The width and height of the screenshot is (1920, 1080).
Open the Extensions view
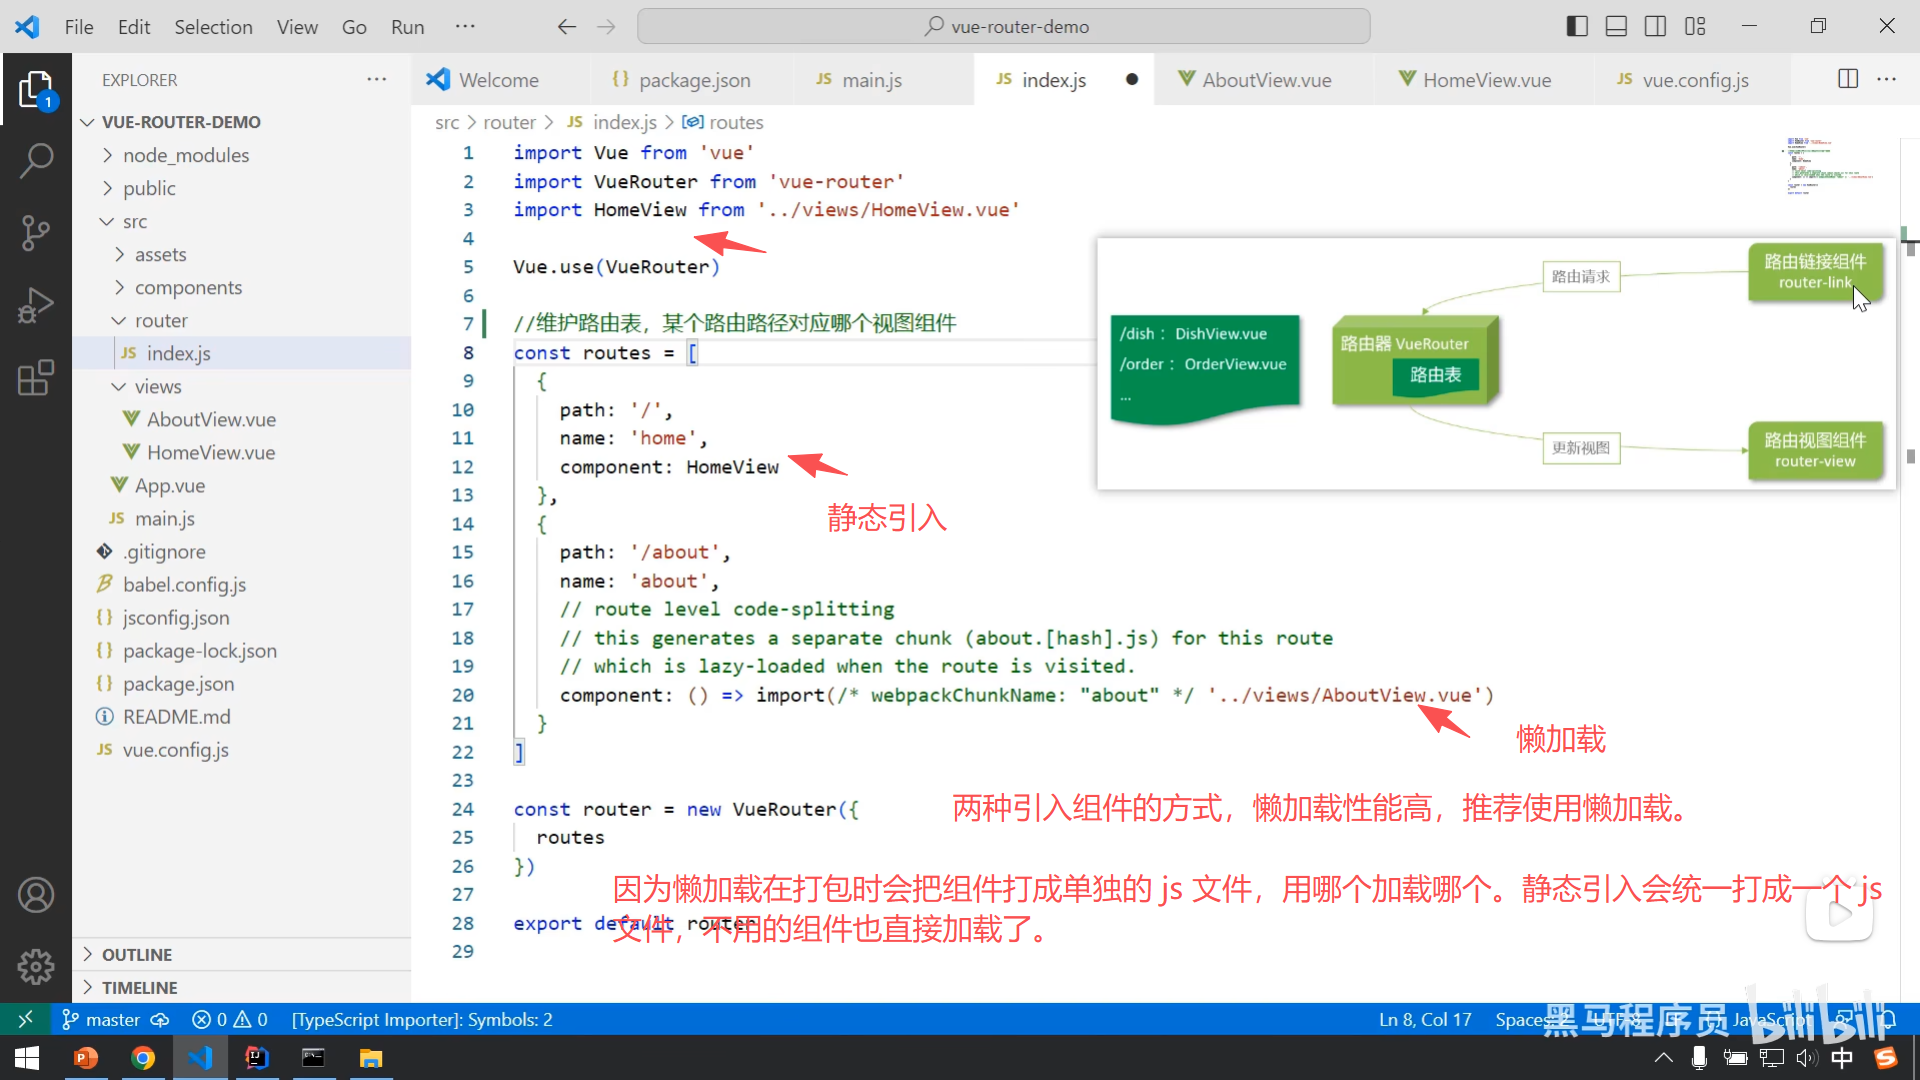(x=36, y=378)
